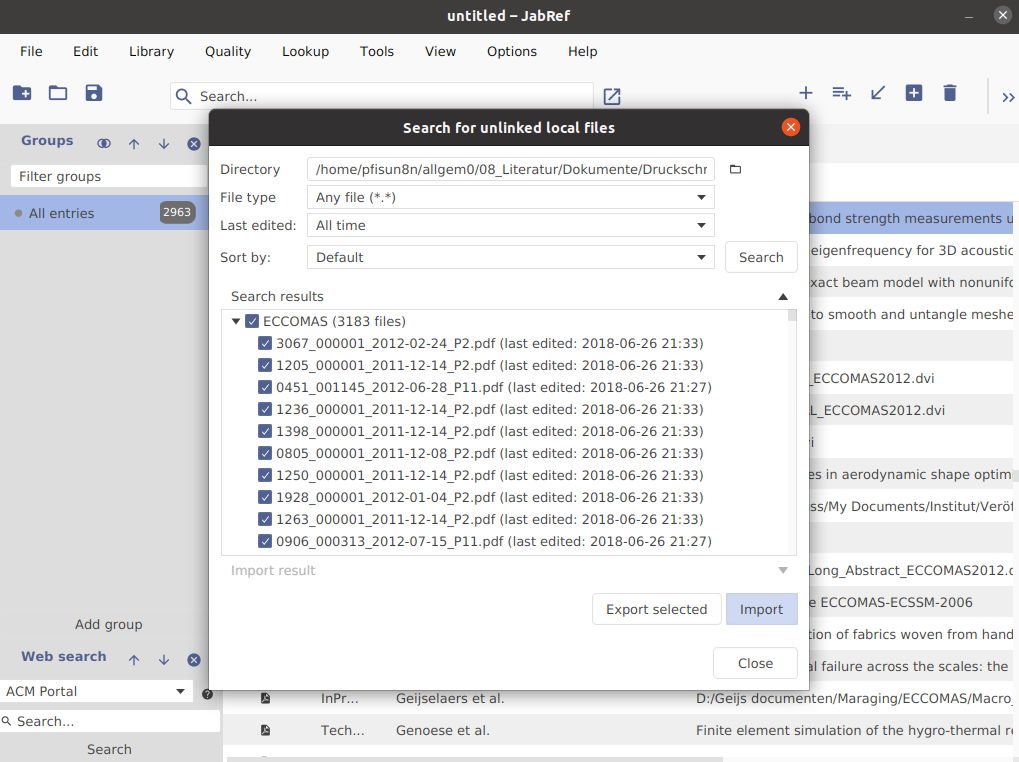The width and height of the screenshot is (1019, 762).
Task: Delete selected entries with the trash icon
Action: 949,92
